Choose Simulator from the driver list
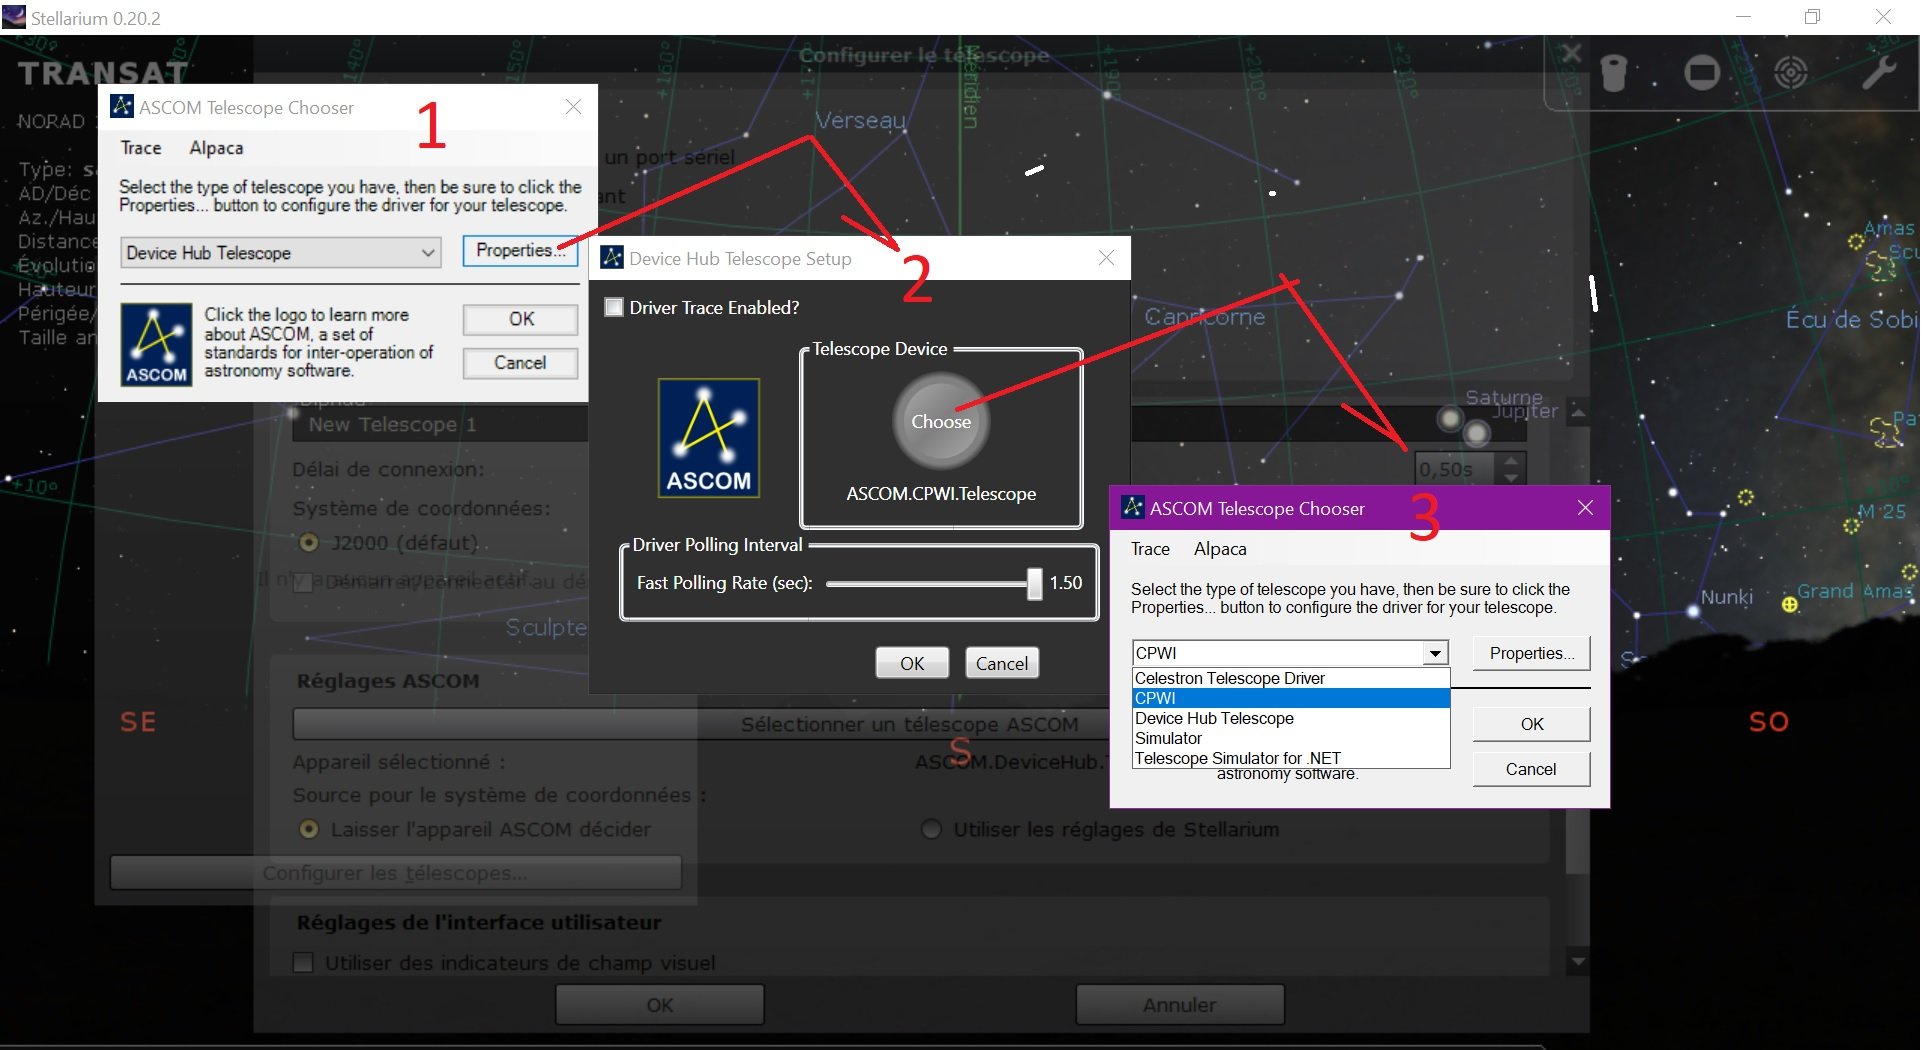The height and width of the screenshot is (1050, 1924). point(1291,738)
